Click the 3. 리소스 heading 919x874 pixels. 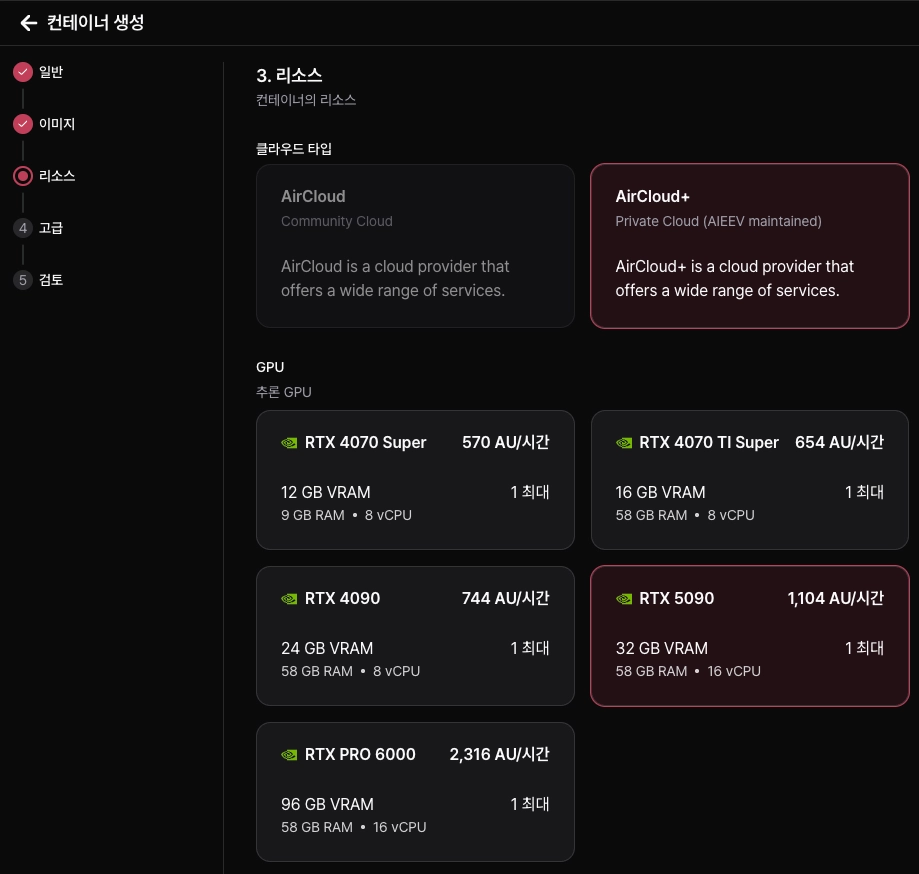[289, 75]
